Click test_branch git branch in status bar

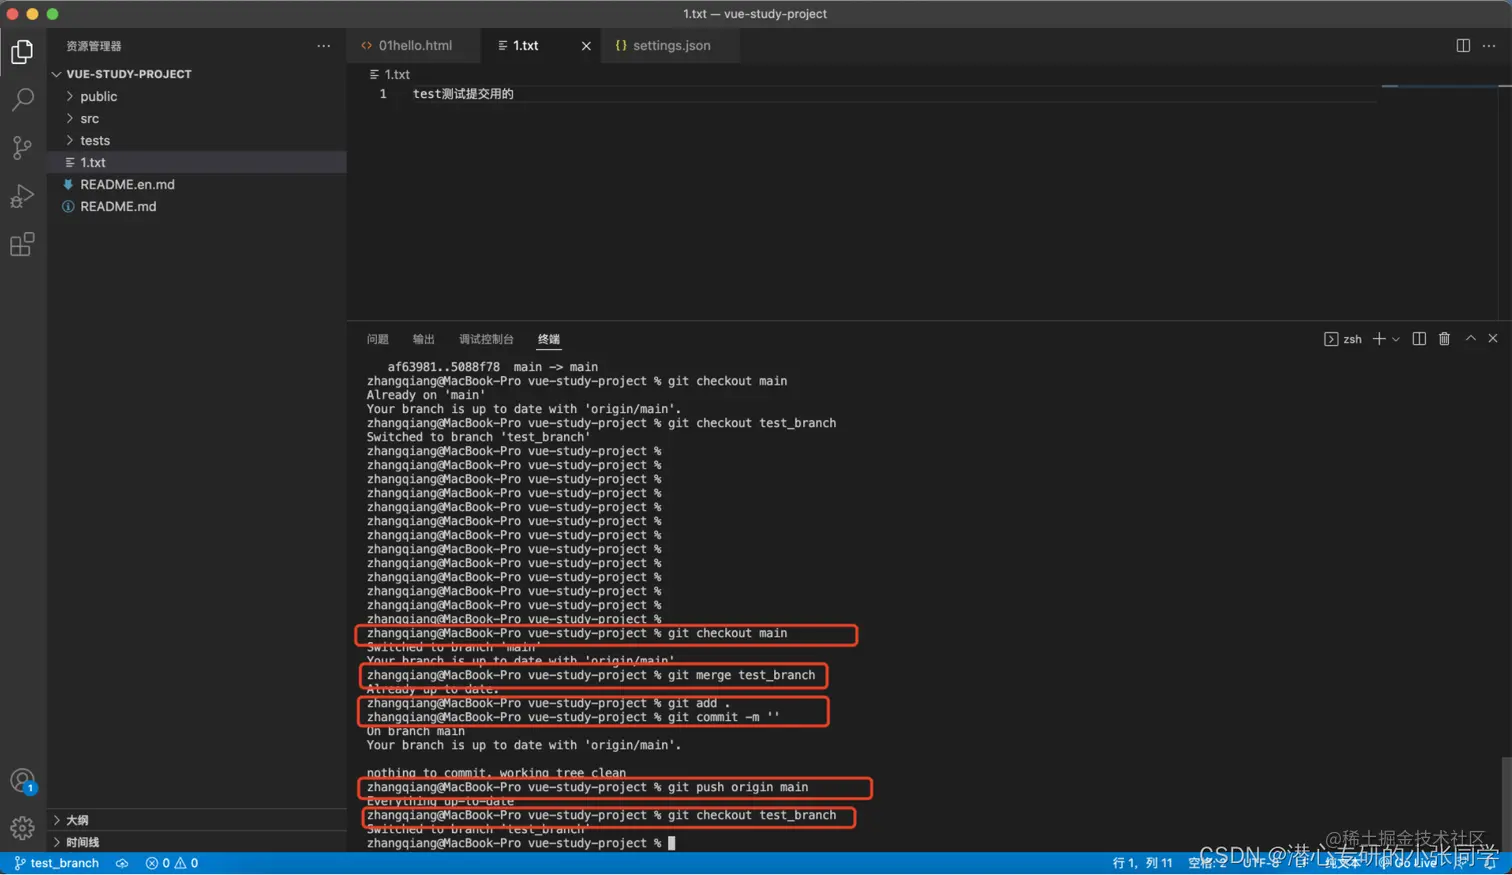coord(57,863)
